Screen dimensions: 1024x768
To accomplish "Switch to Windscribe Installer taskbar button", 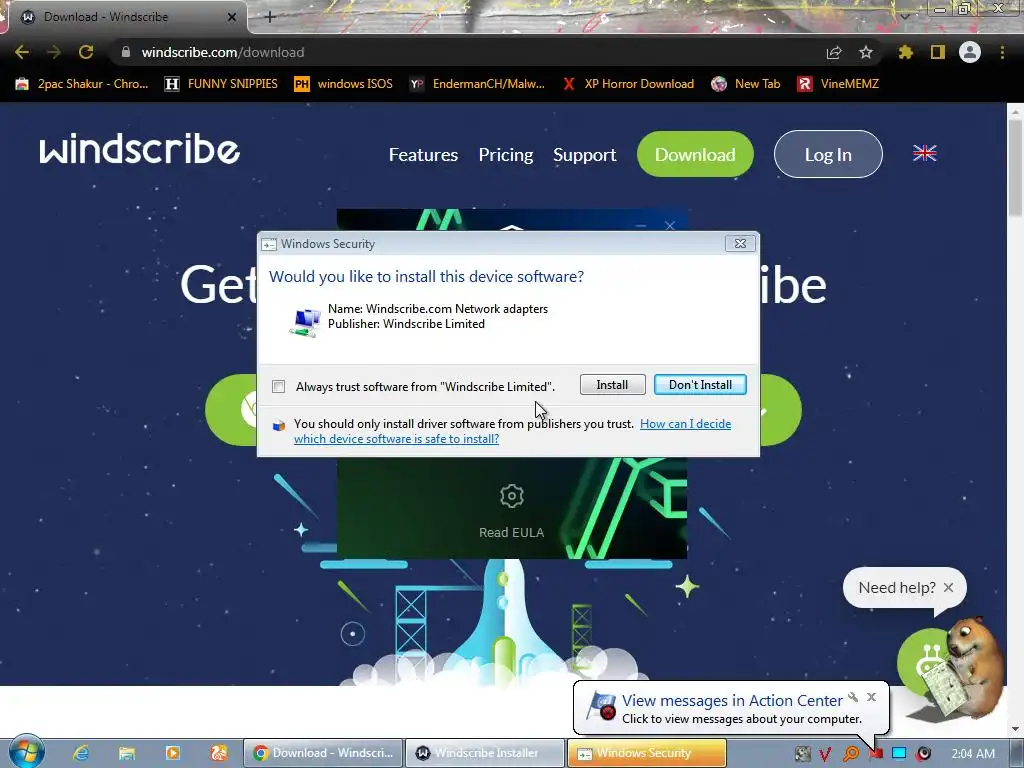I will point(485,753).
